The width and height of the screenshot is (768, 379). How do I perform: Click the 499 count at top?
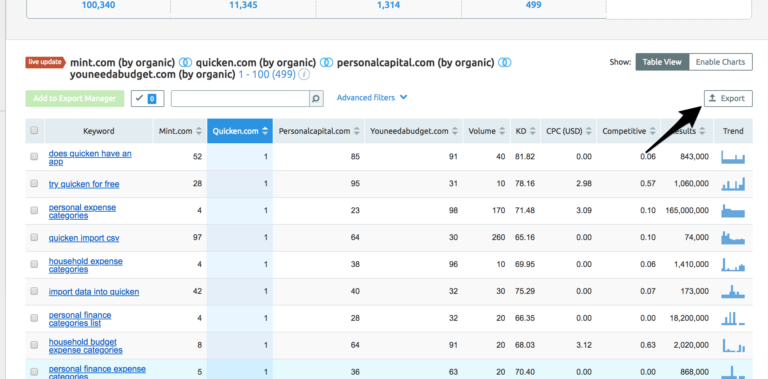(x=533, y=5)
